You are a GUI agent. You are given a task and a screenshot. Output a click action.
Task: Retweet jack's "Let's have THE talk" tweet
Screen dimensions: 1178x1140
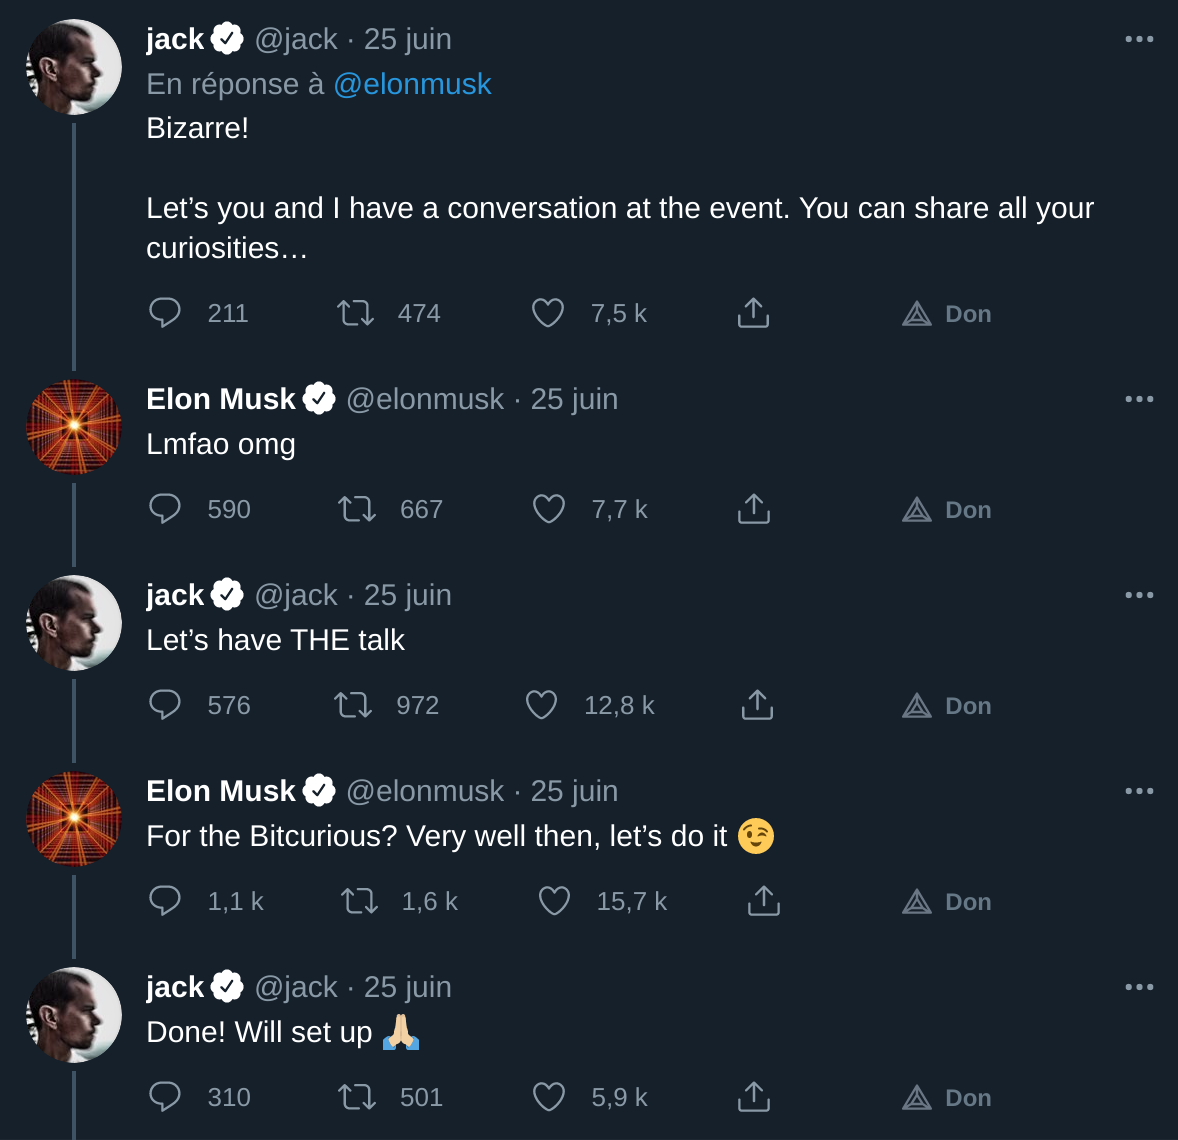click(353, 705)
